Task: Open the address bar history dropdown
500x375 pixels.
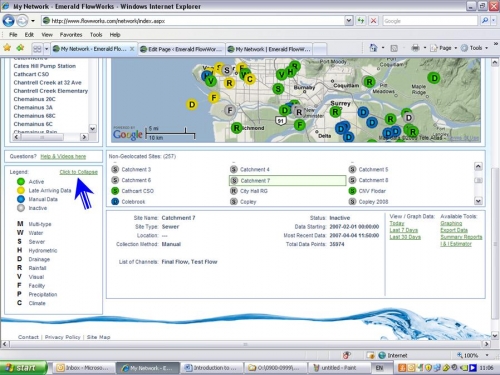Action: click(x=349, y=21)
